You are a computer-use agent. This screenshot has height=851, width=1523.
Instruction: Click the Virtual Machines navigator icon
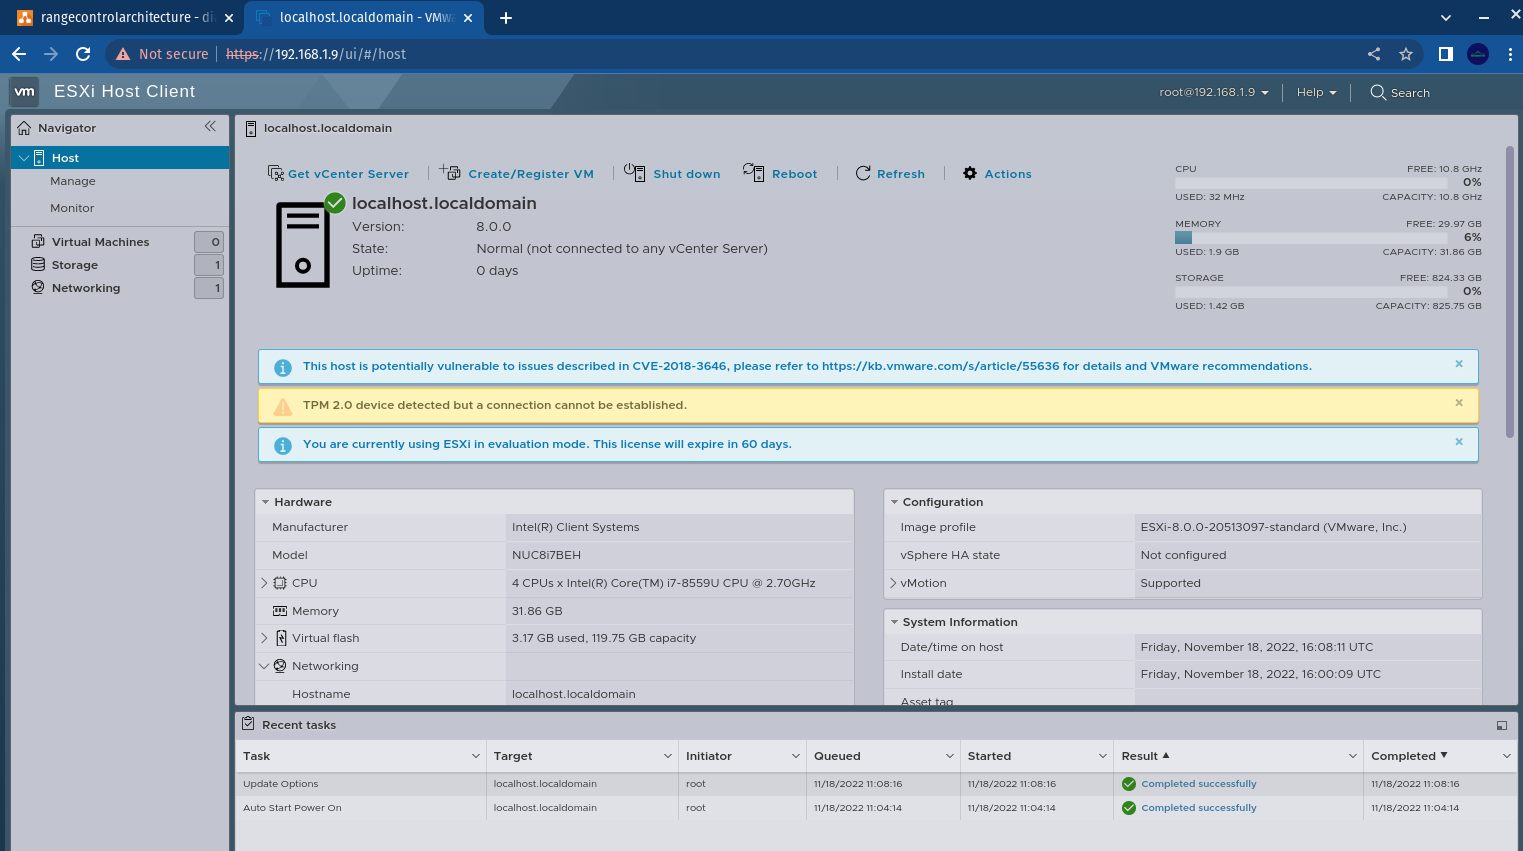pyautogui.click(x=38, y=241)
